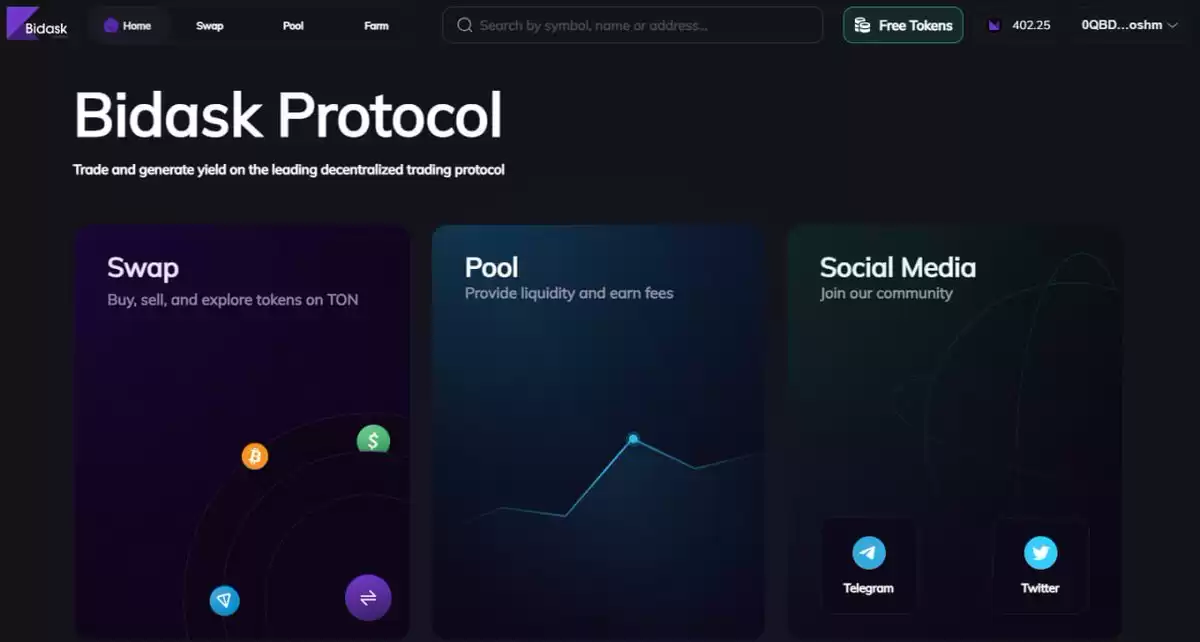Click 'Join our community' text
The height and width of the screenshot is (642, 1200).
click(x=886, y=293)
